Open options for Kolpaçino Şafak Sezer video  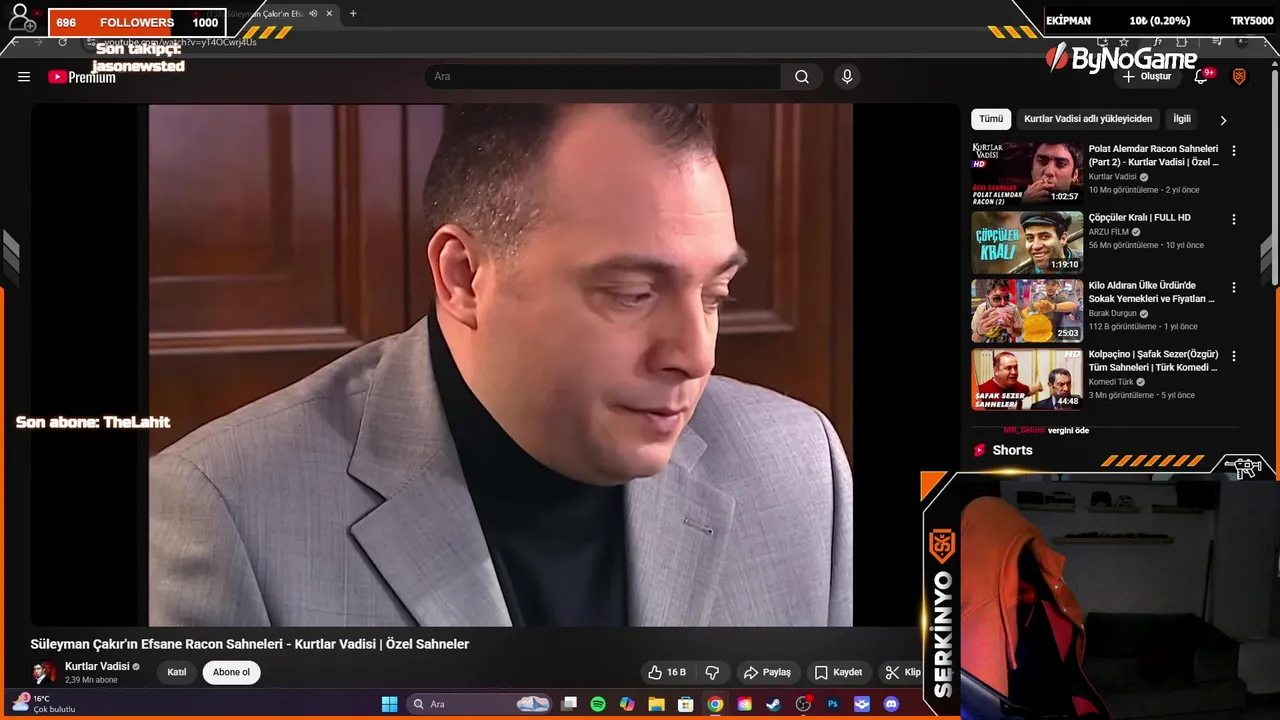(1234, 356)
